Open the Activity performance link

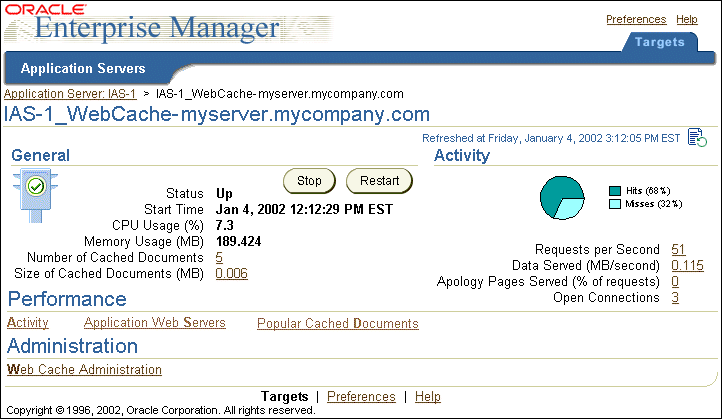click(28, 323)
